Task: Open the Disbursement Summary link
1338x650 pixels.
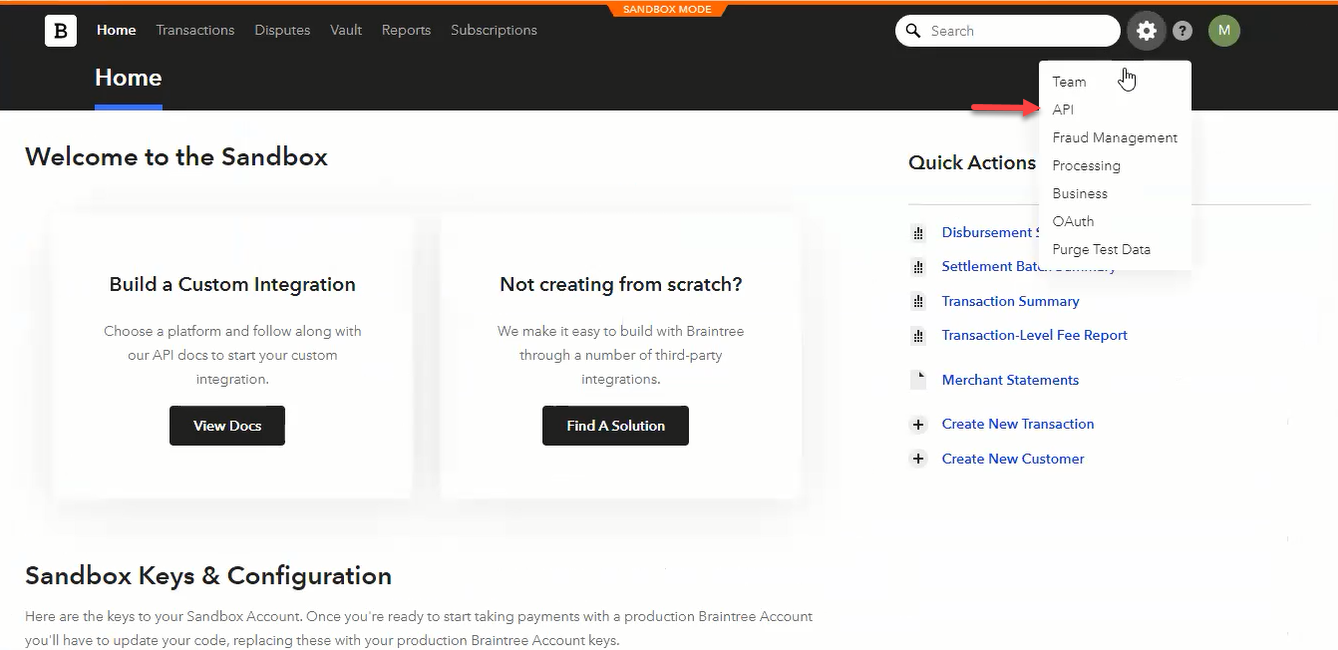Action: coord(988,233)
